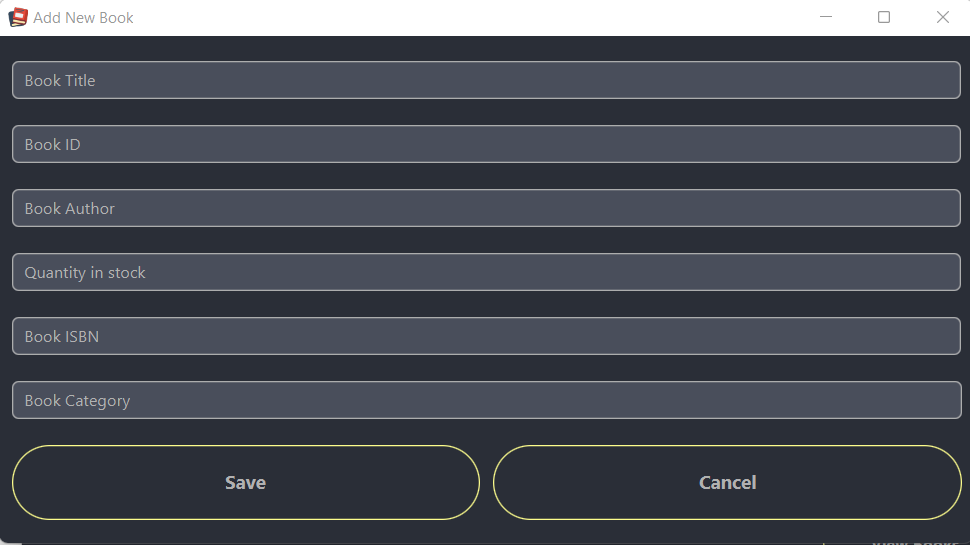970x545 pixels.
Task: Focus the Book Category text box
Action: tap(486, 400)
